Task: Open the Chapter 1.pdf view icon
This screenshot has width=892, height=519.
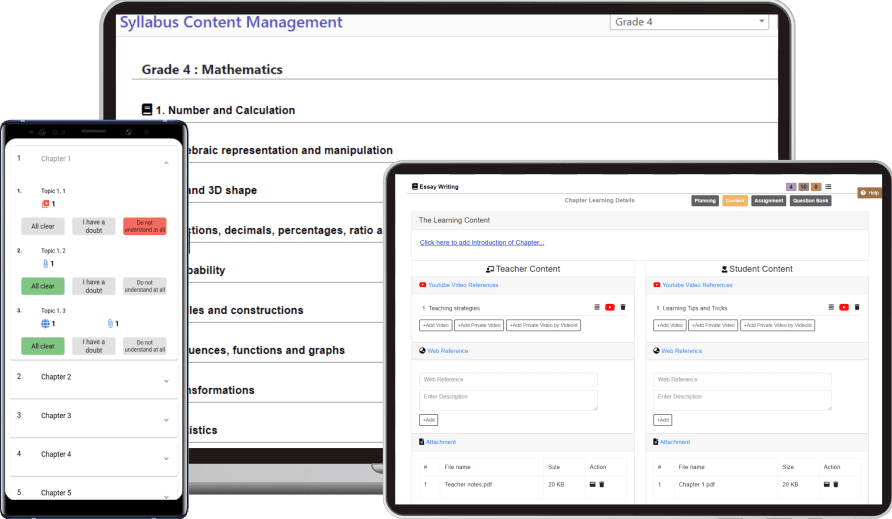Action: (x=827, y=484)
